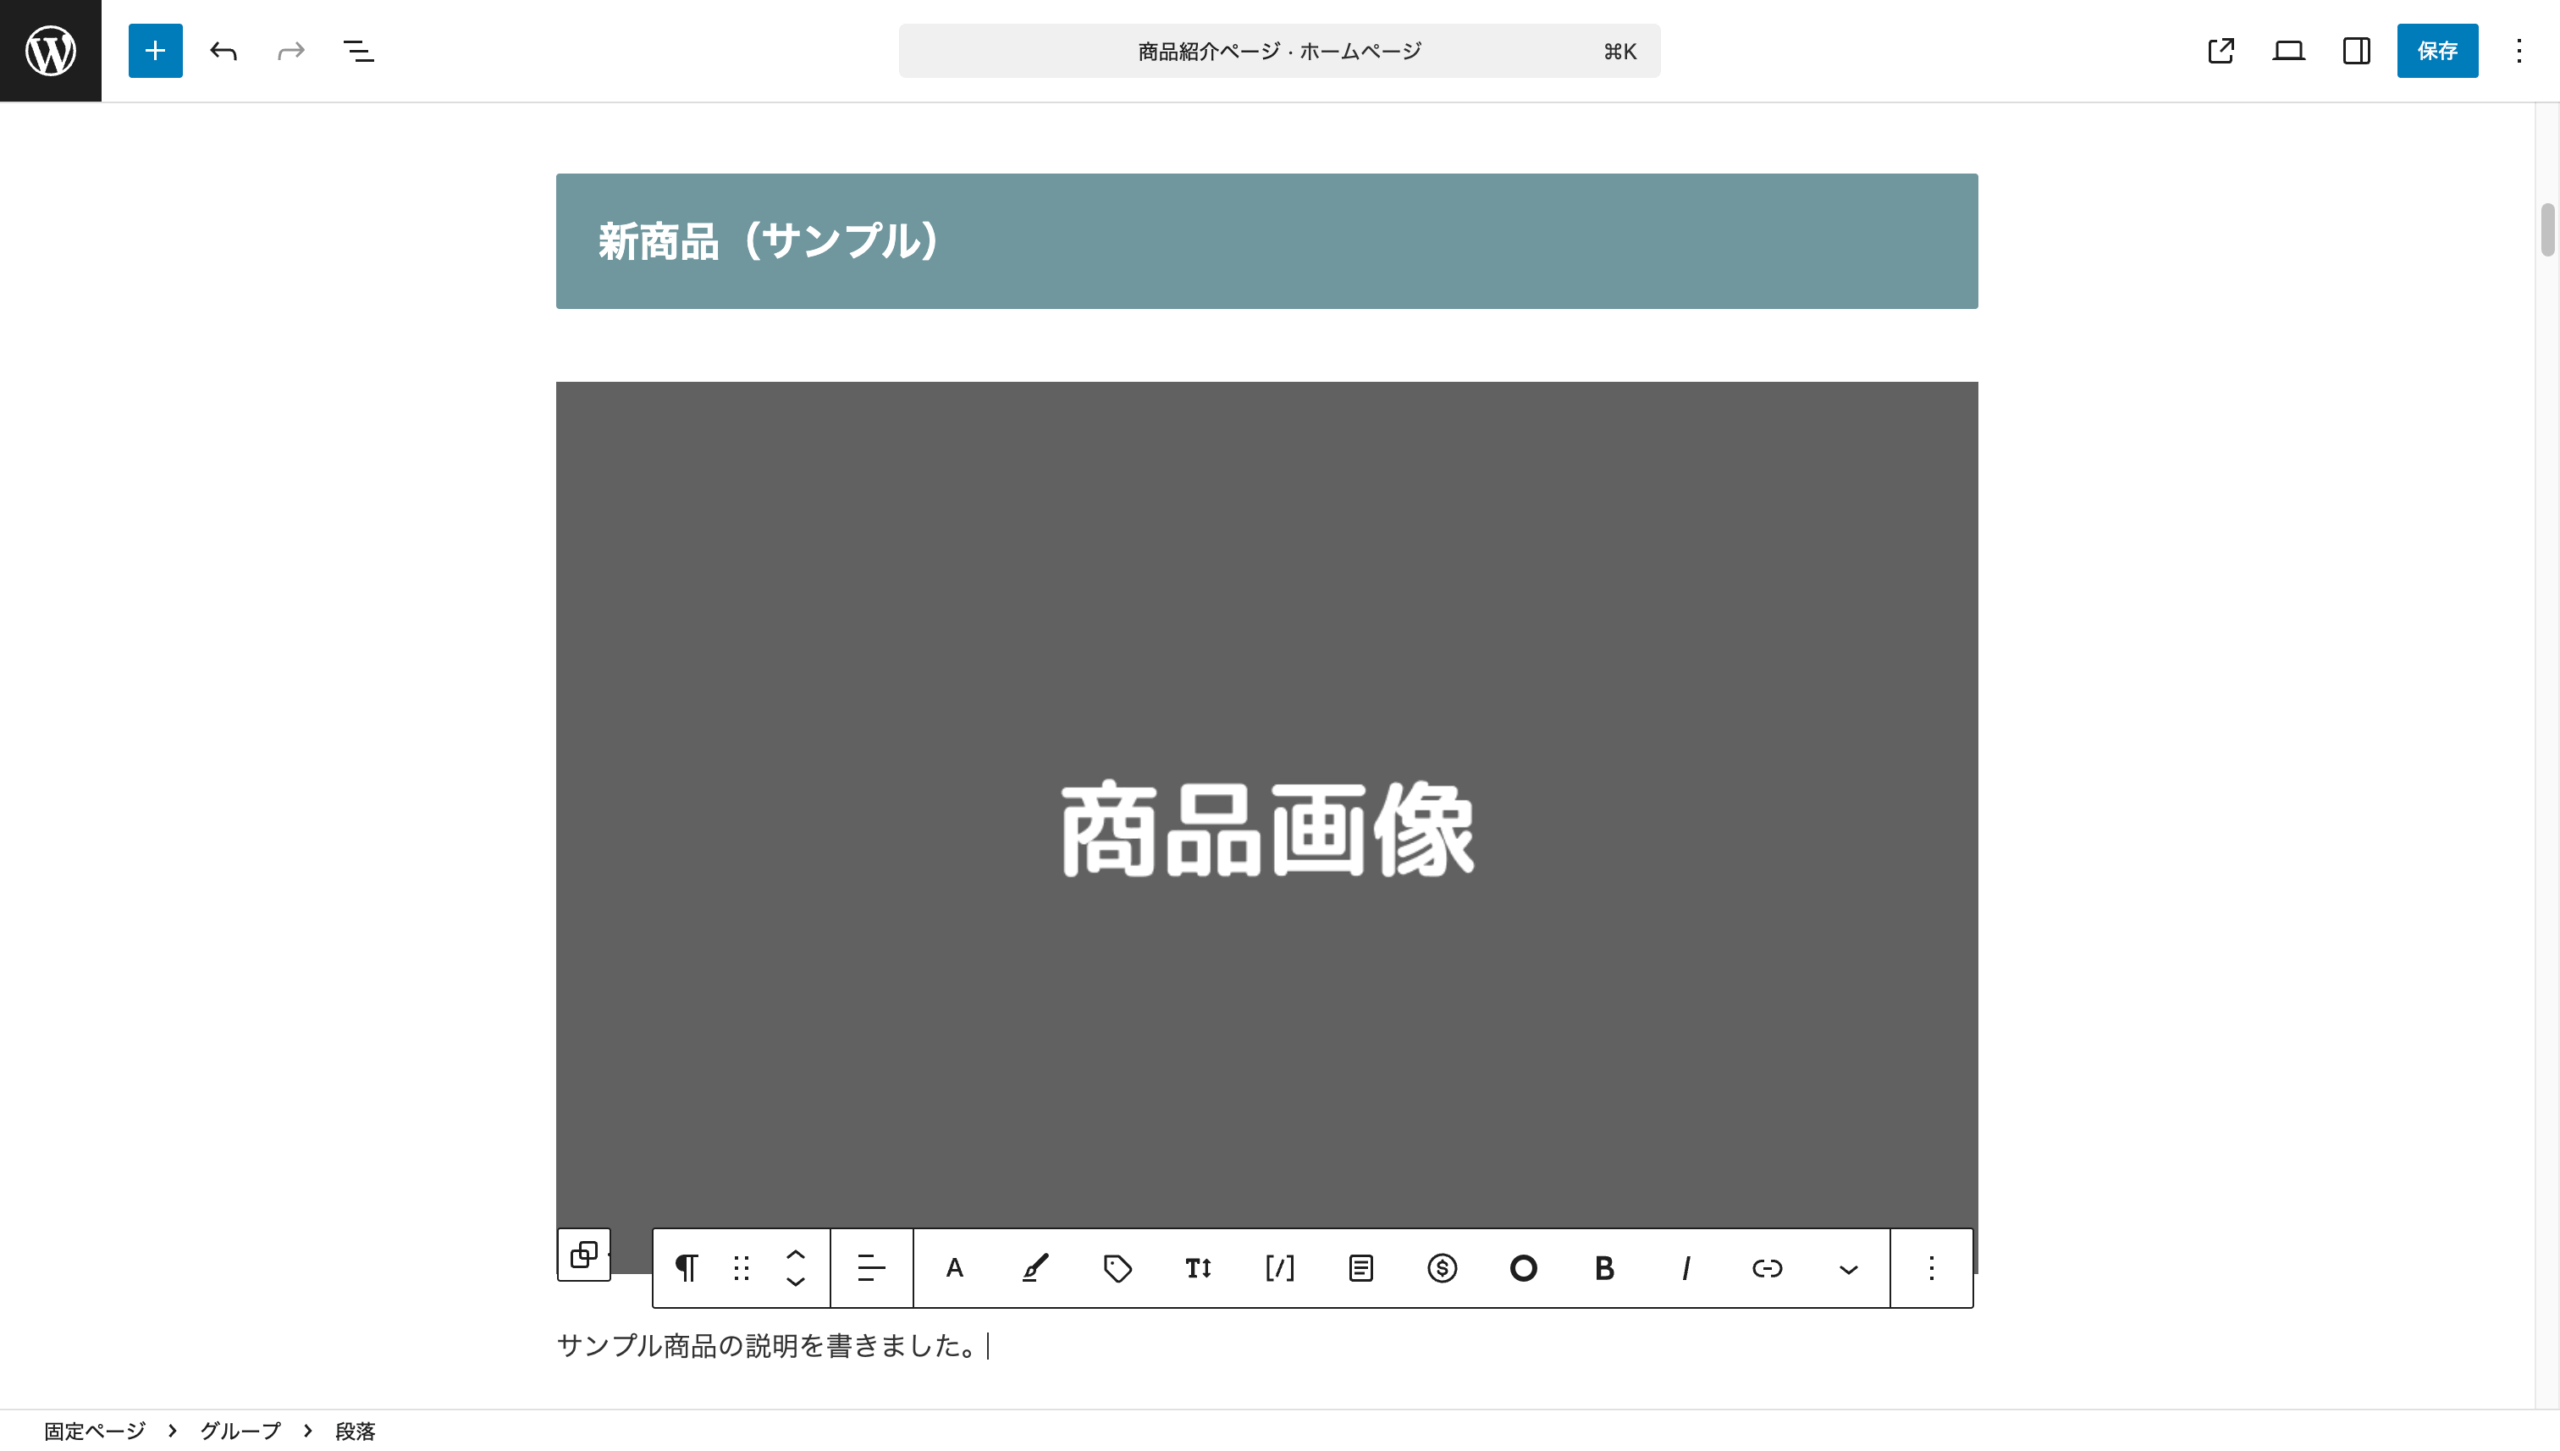Image resolution: width=2560 pixels, height=1451 pixels.
Task: Open the block inserter plus button
Action: point(155,50)
